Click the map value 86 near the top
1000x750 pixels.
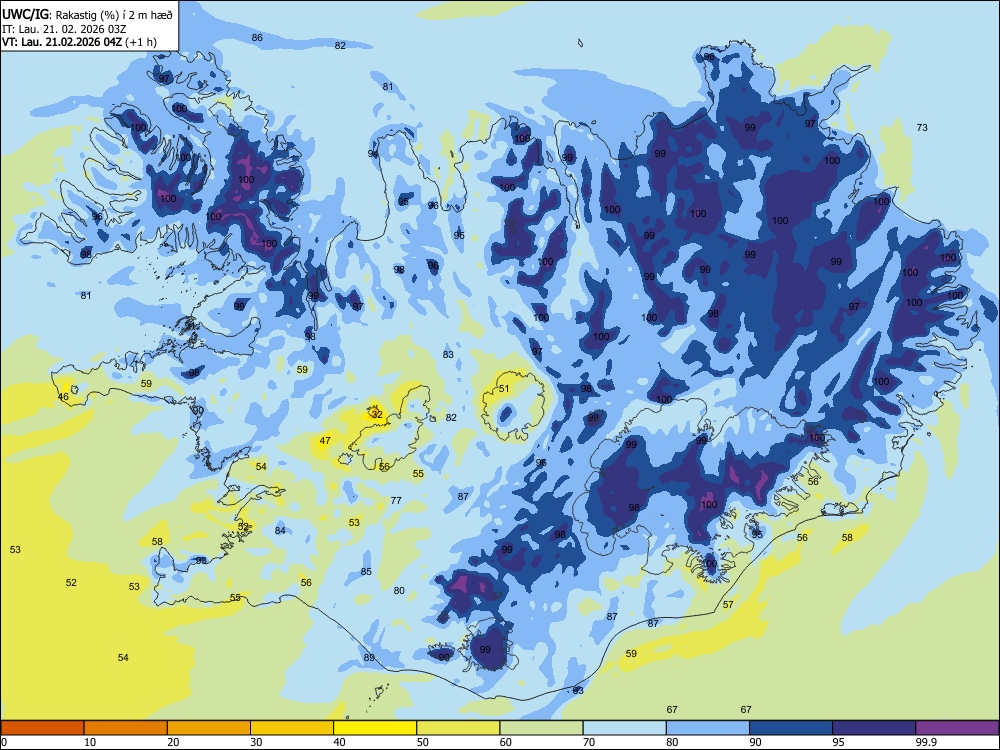coord(257,38)
